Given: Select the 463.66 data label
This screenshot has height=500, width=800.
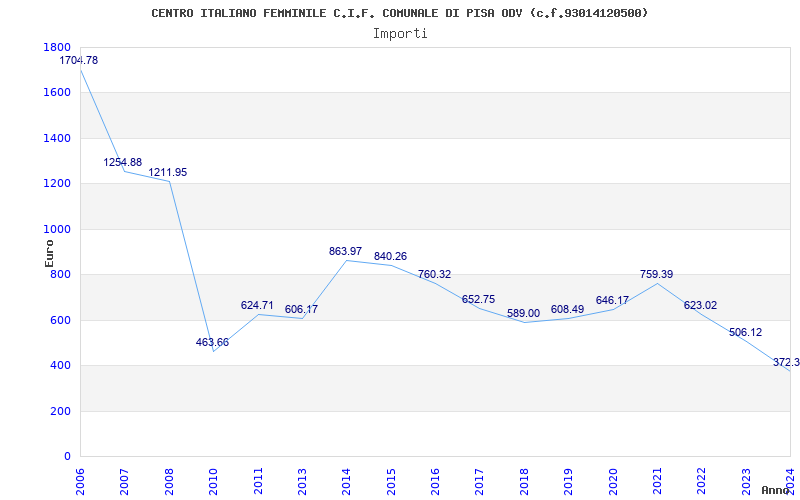Looking at the screenshot, I should click(212, 342).
